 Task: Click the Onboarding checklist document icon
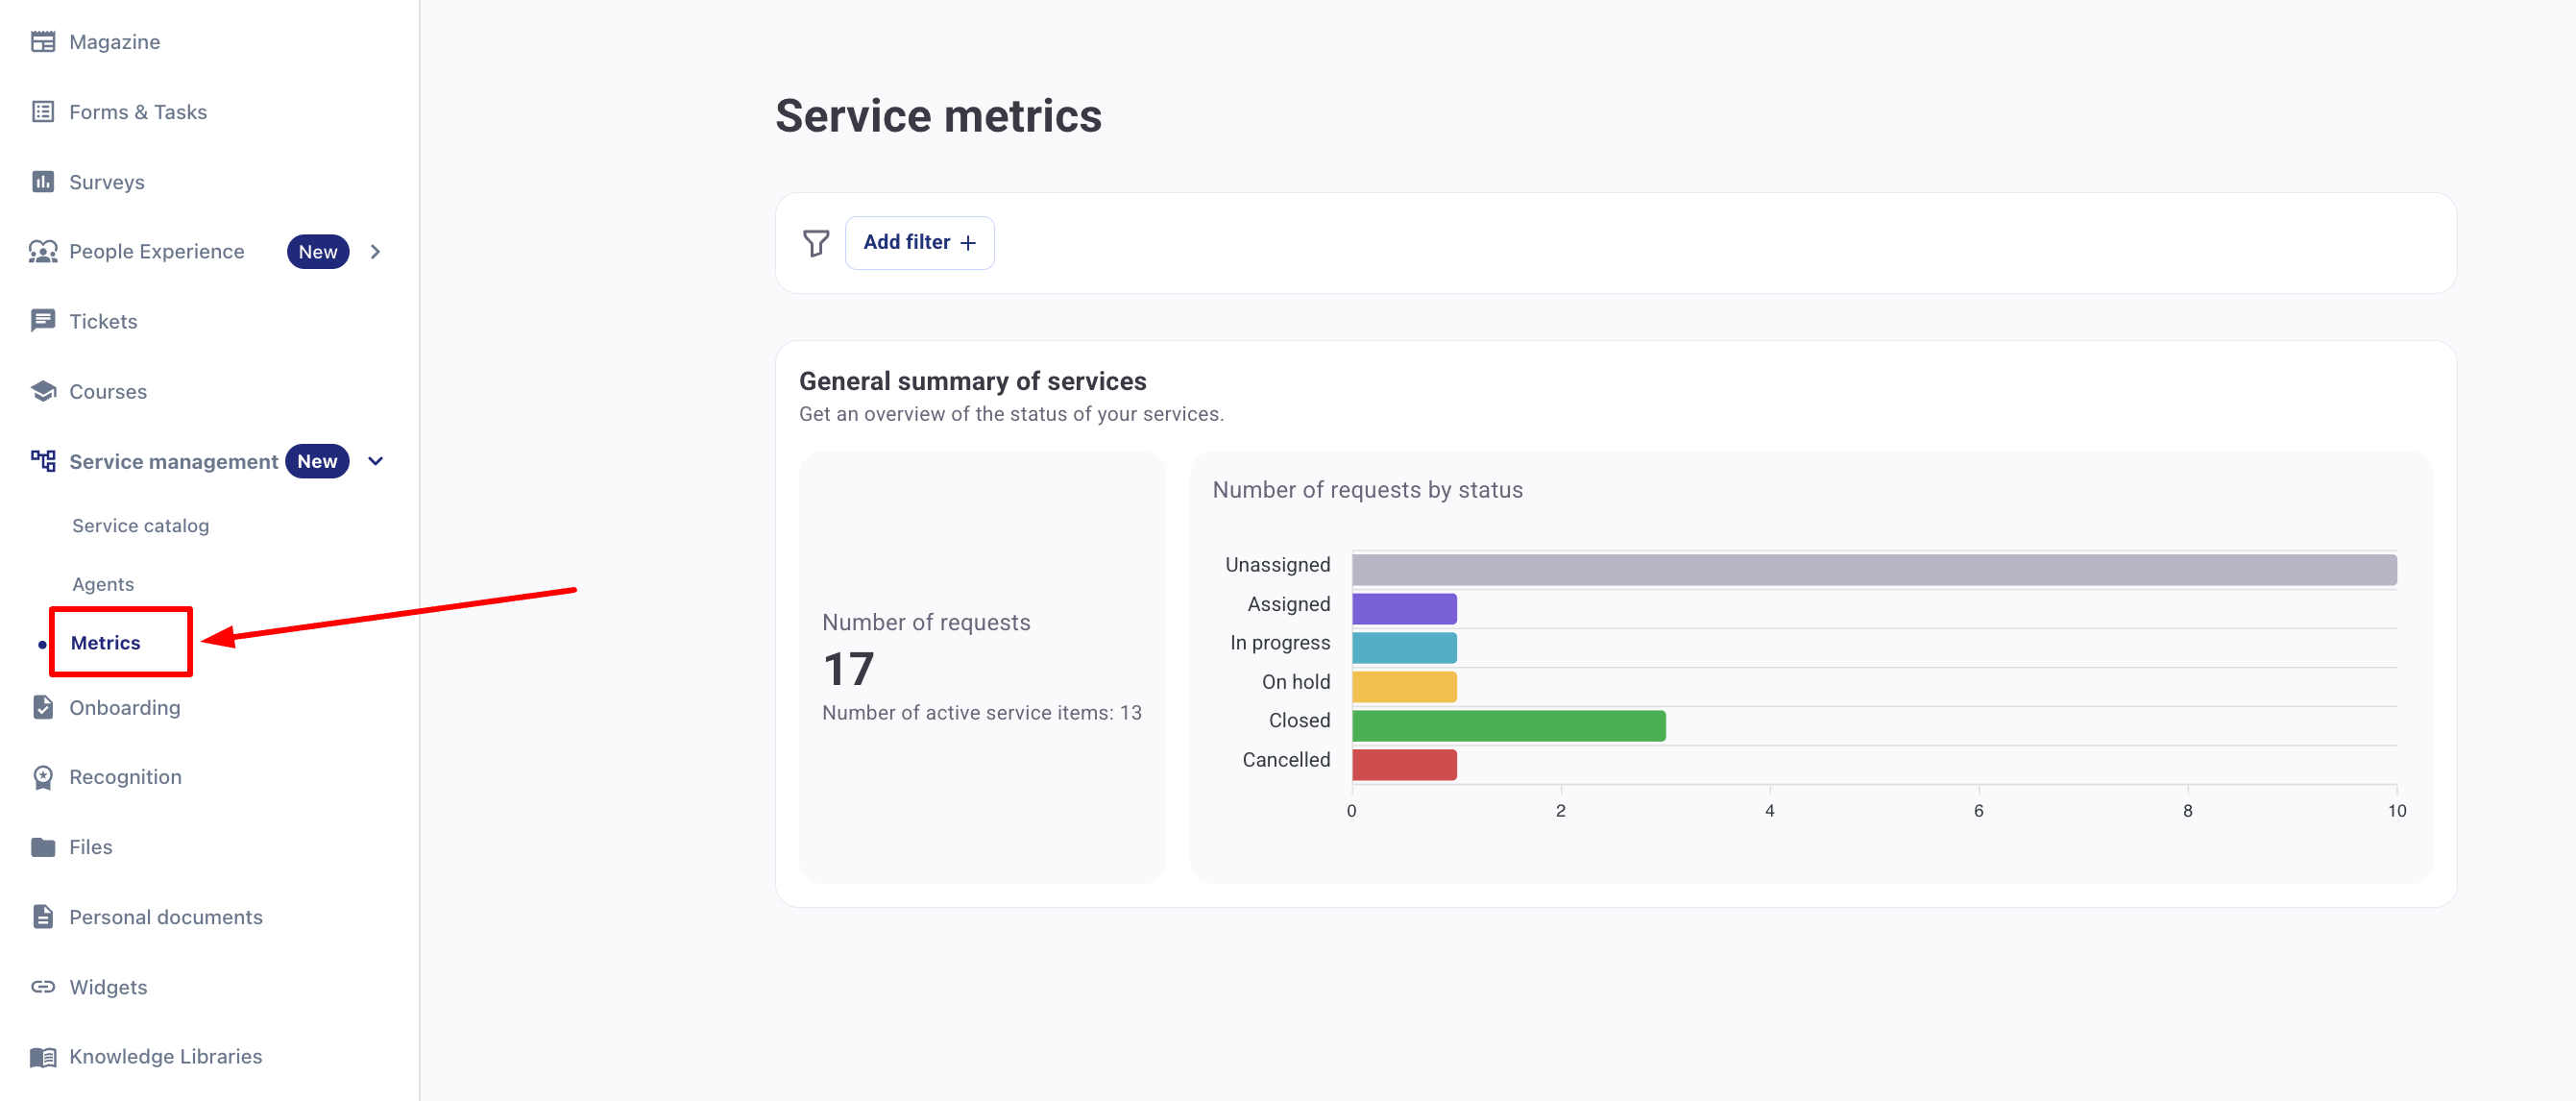pyautogui.click(x=43, y=707)
